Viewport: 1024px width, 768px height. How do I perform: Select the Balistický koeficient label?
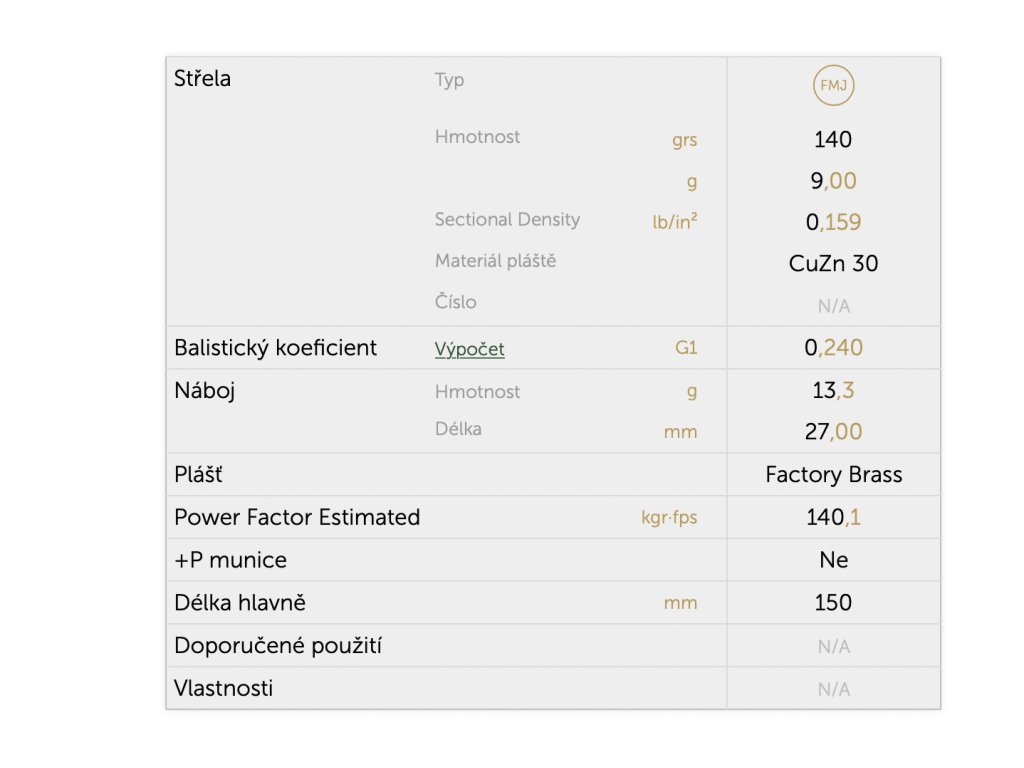(275, 348)
